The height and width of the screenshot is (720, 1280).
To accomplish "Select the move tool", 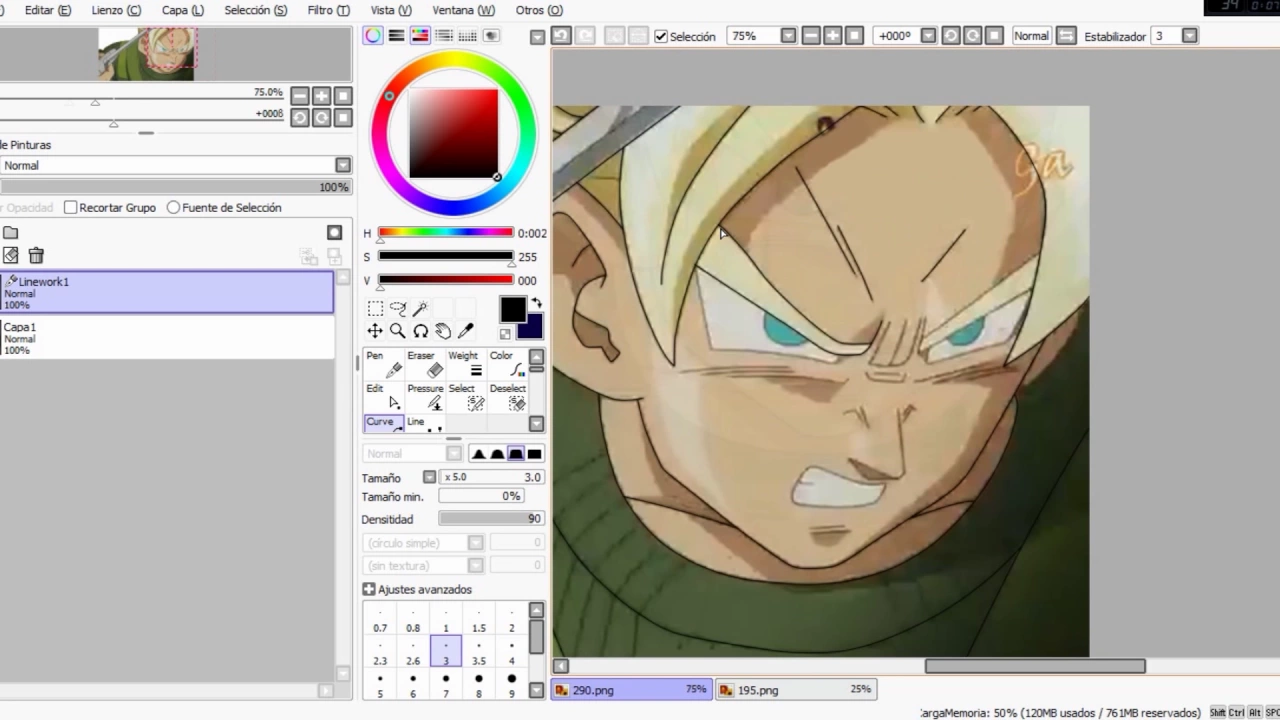I will pyautogui.click(x=375, y=331).
